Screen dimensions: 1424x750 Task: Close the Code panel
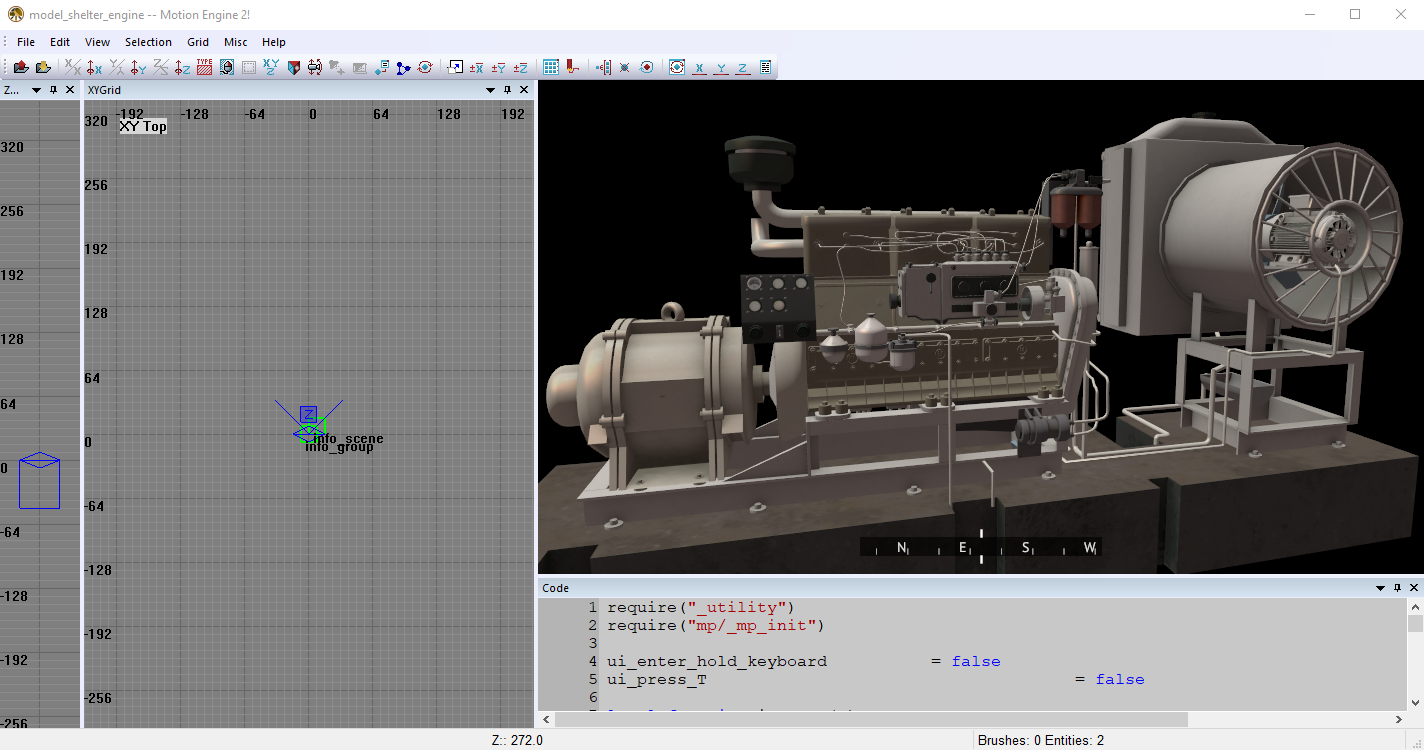tap(1414, 588)
